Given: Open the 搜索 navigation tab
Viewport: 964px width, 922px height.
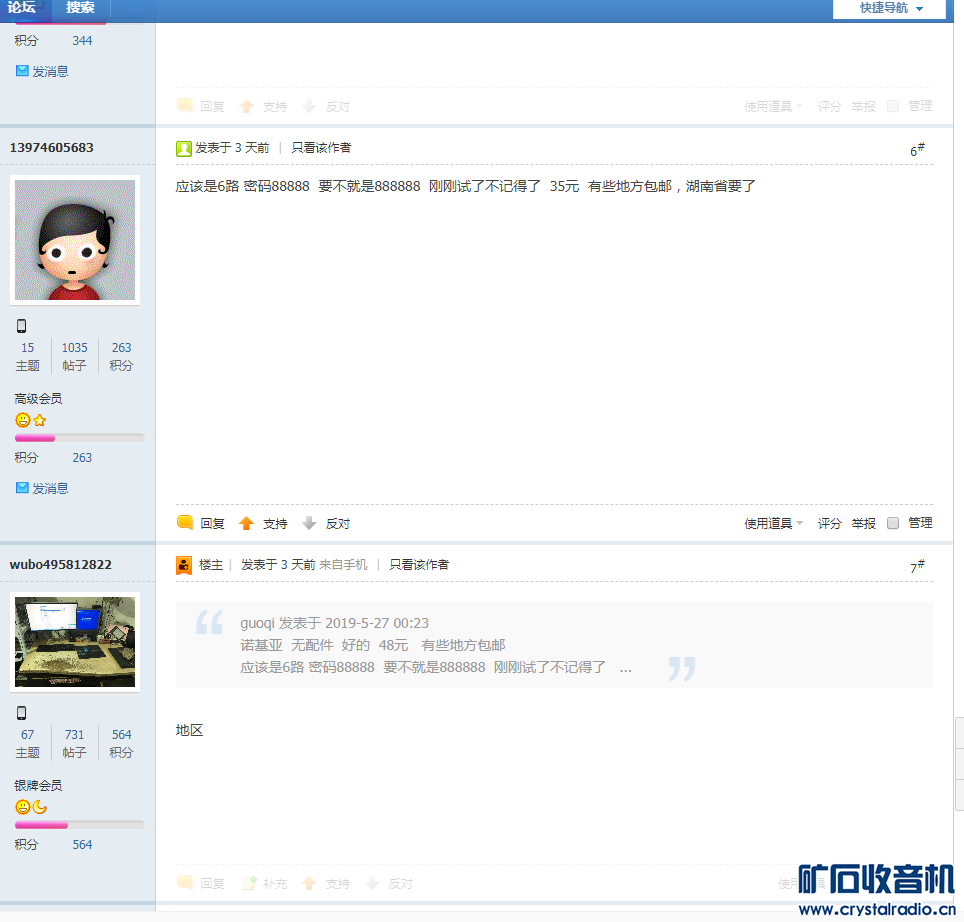Looking at the screenshot, I should pyautogui.click(x=80, y=7).
